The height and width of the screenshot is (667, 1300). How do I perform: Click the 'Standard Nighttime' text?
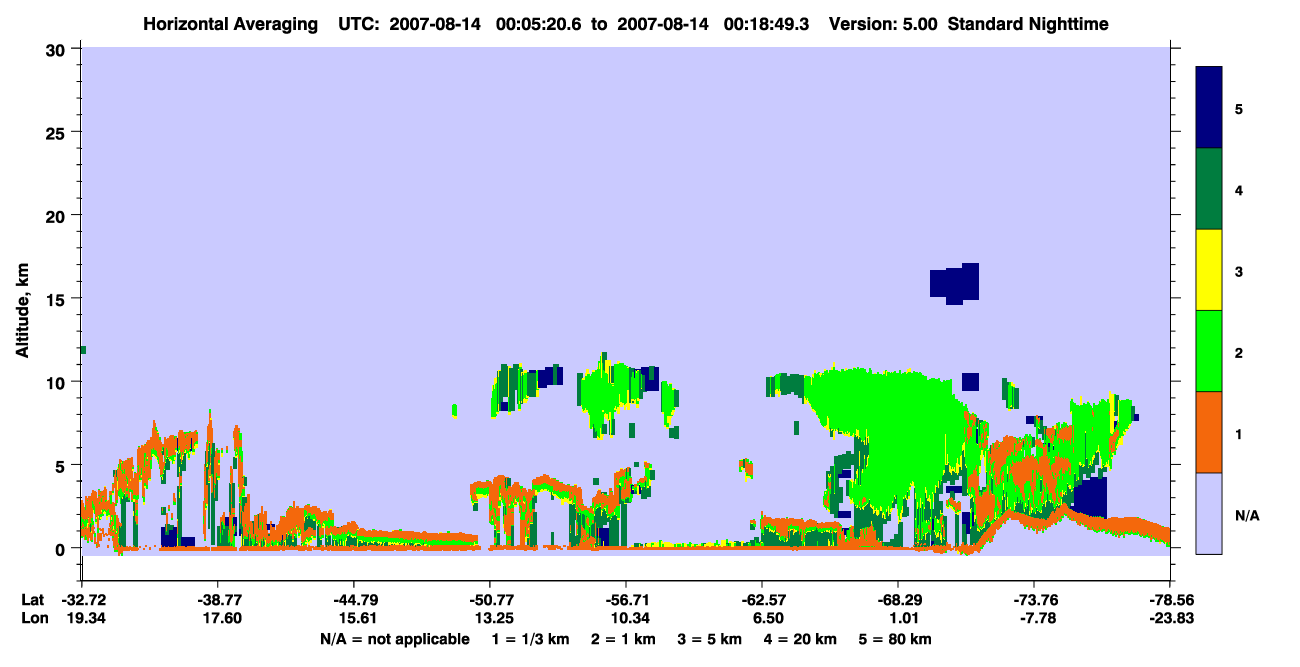tap(1028, 24)
